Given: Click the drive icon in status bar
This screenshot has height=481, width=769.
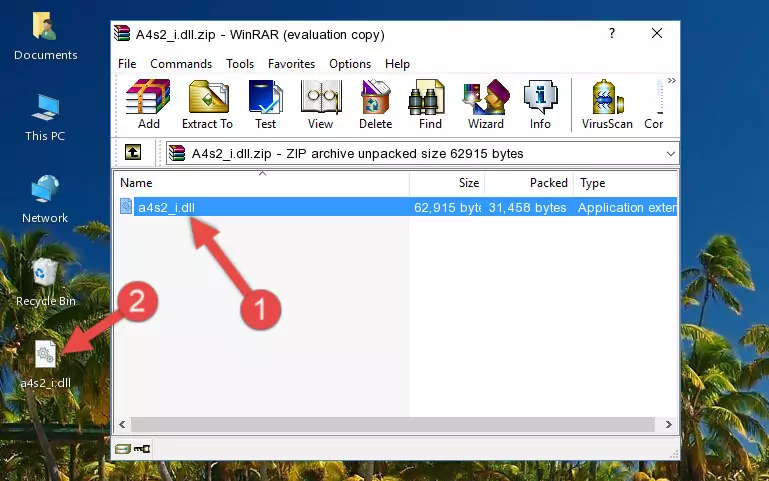Looking at the screenshot, I should [123, 449].
